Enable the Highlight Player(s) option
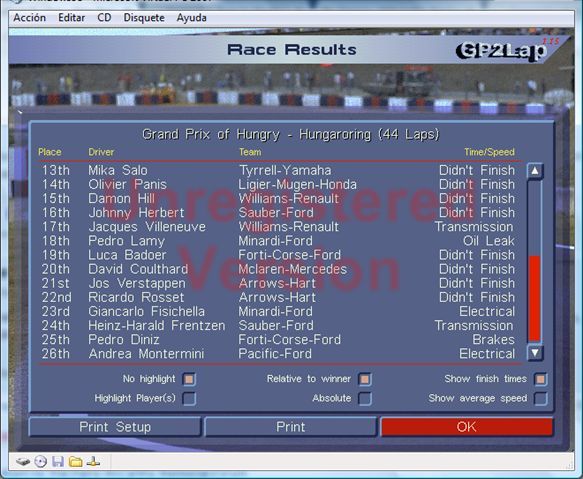 coord(189,398)
